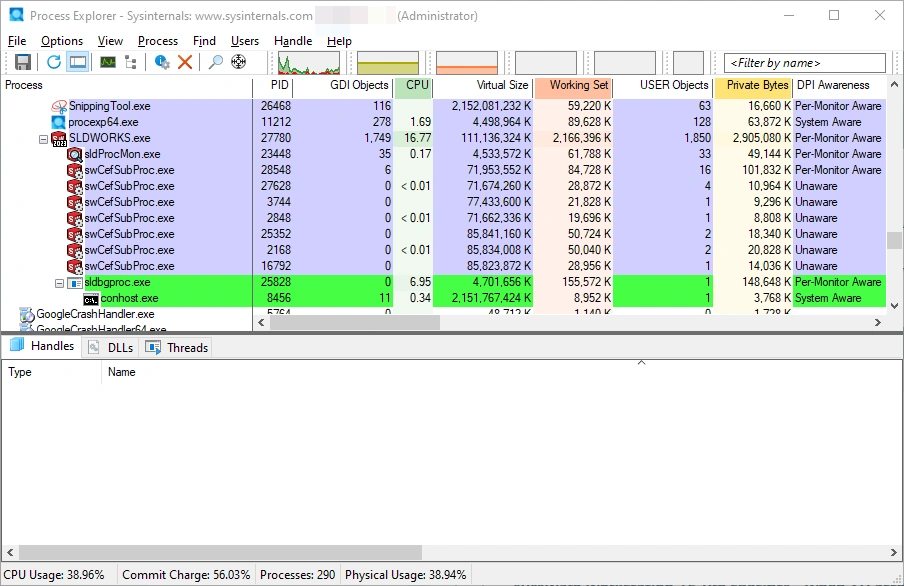Image resolution: width=904 pixels, height=586 pixels.
Task: Click the CPU usage history graph
Action: (x=309, y=63)
